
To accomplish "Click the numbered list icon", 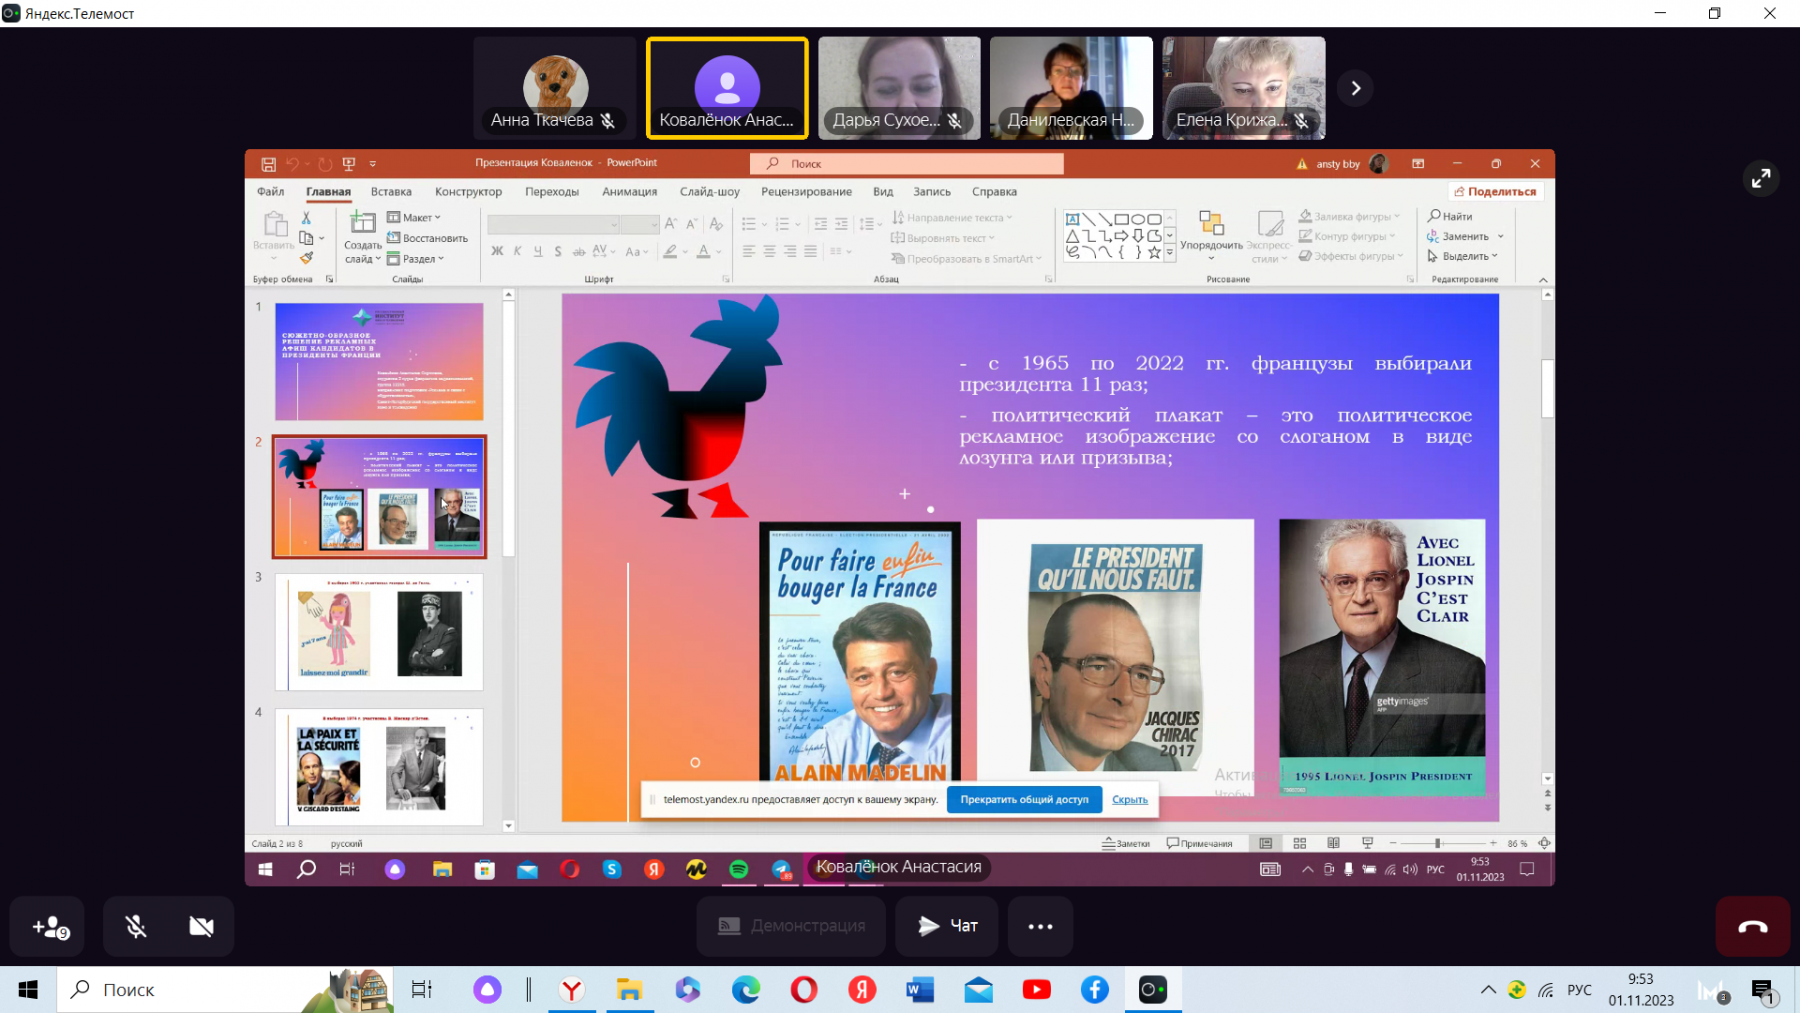I will [x=782, y=224].
